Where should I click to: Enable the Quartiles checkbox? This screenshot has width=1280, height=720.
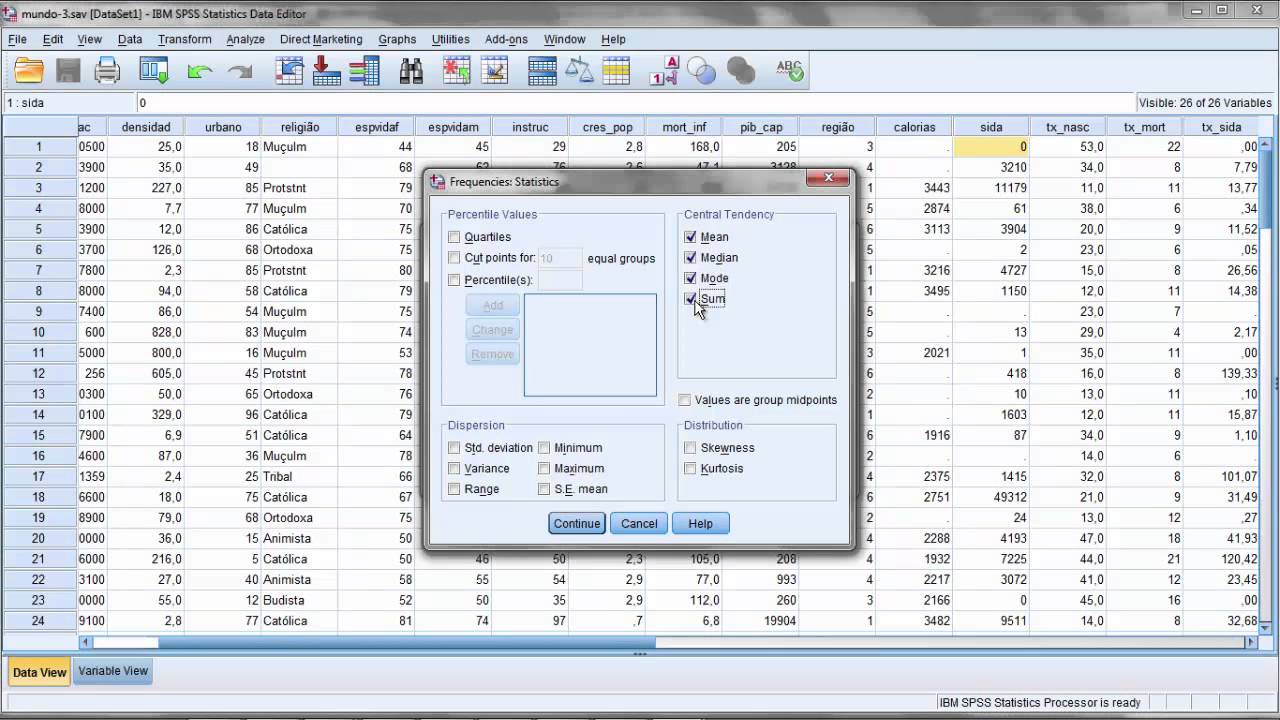click(x=454, y=237)
